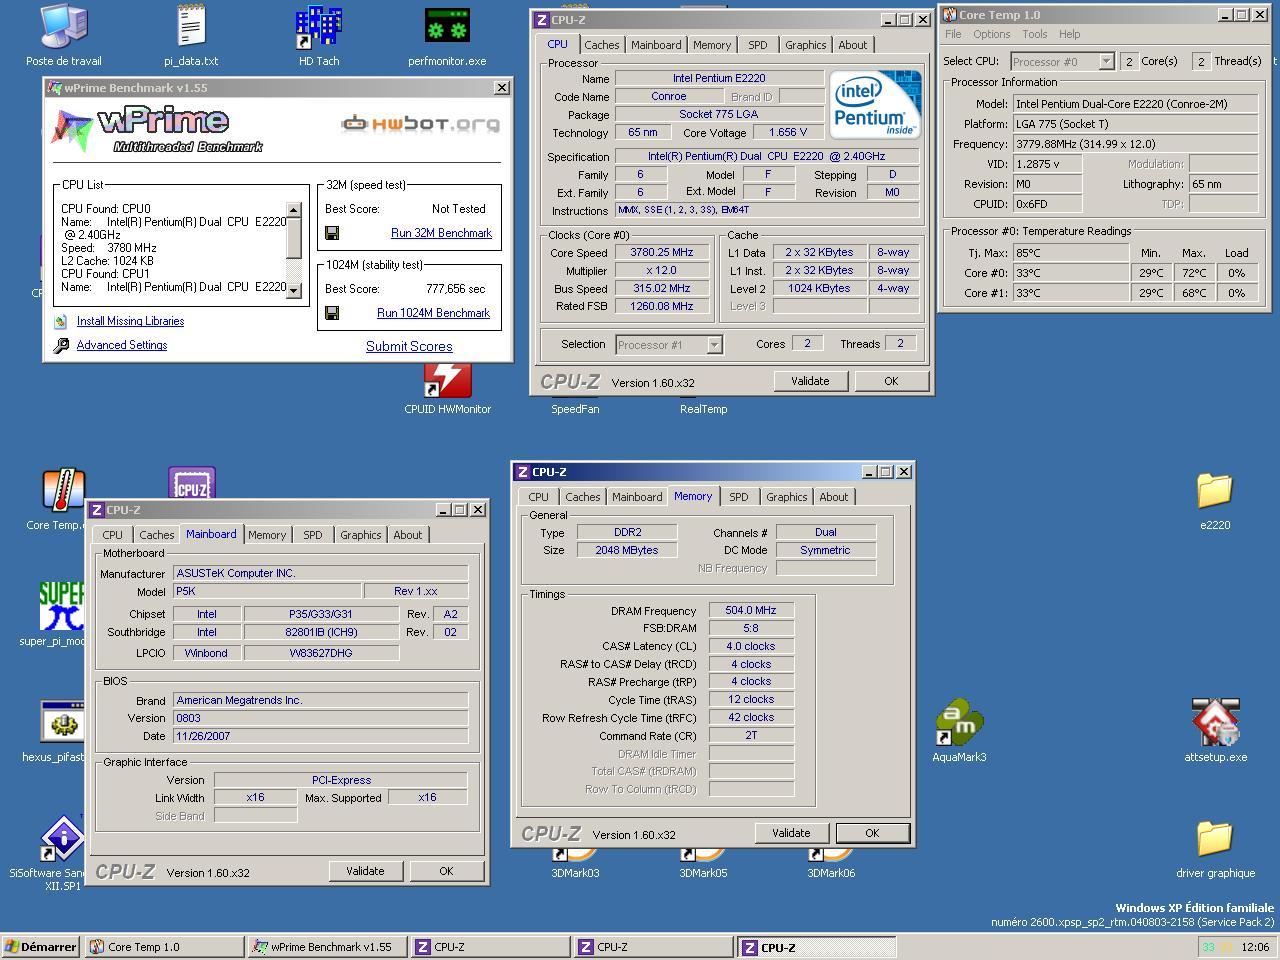Image resolution: width=1280 pixels, height=960 pixels.
Task: Open Core Temp desktop icon
Action: point(64,490)
